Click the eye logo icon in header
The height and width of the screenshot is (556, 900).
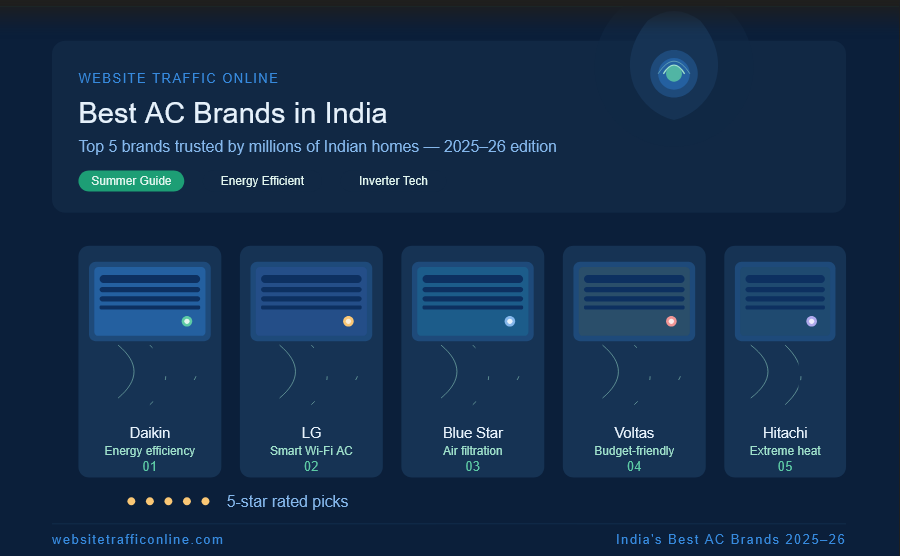click(x=674, y=73)
